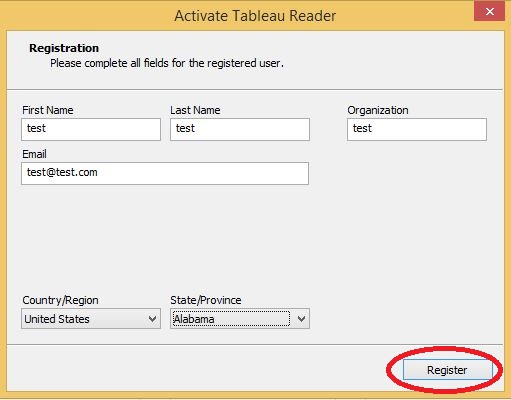The image size is (511, 400).
Task: Focus the First Name text field
Action: pos(91,129)
